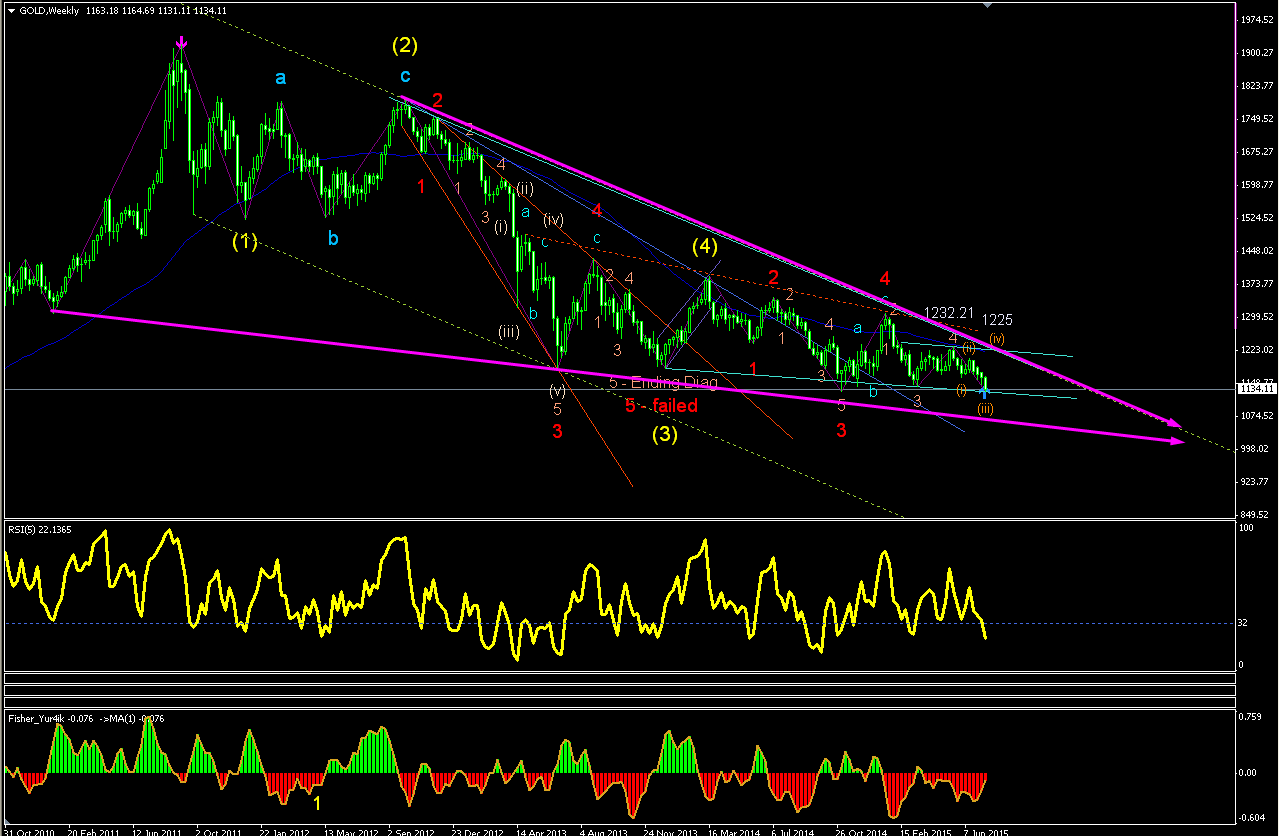Click the 1299.52 price axis label

[1257, 317]
